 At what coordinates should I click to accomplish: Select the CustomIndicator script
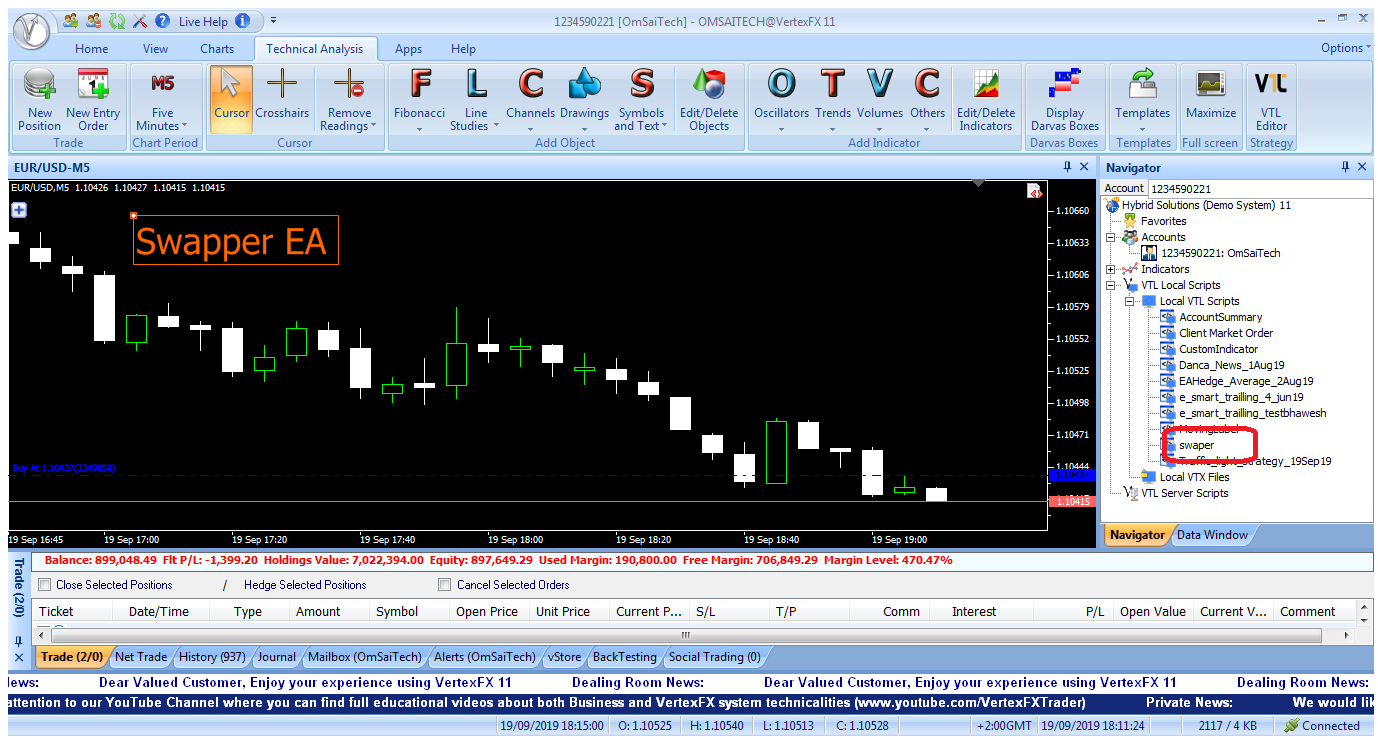pos(1218,349)
